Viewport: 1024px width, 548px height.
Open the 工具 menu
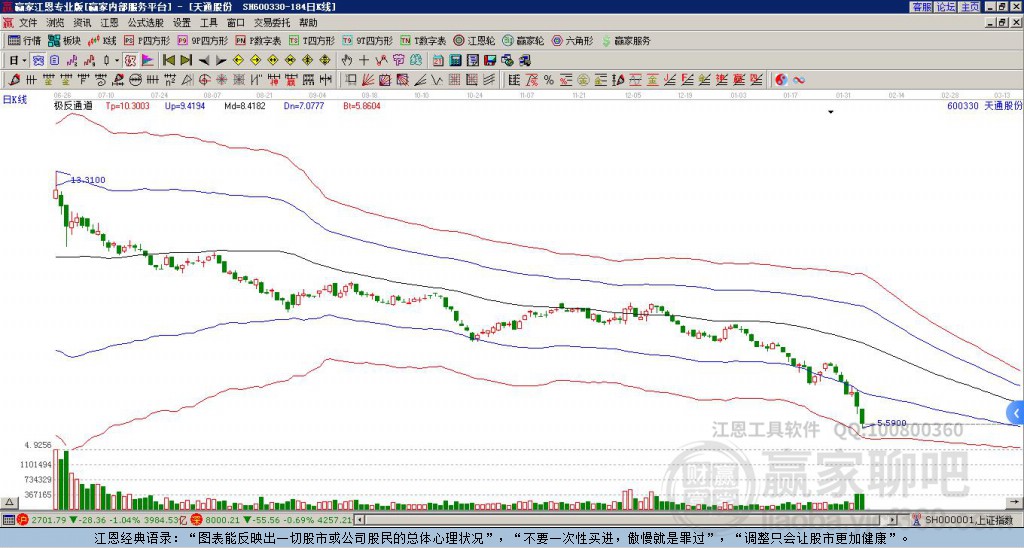tap(208, 23)
